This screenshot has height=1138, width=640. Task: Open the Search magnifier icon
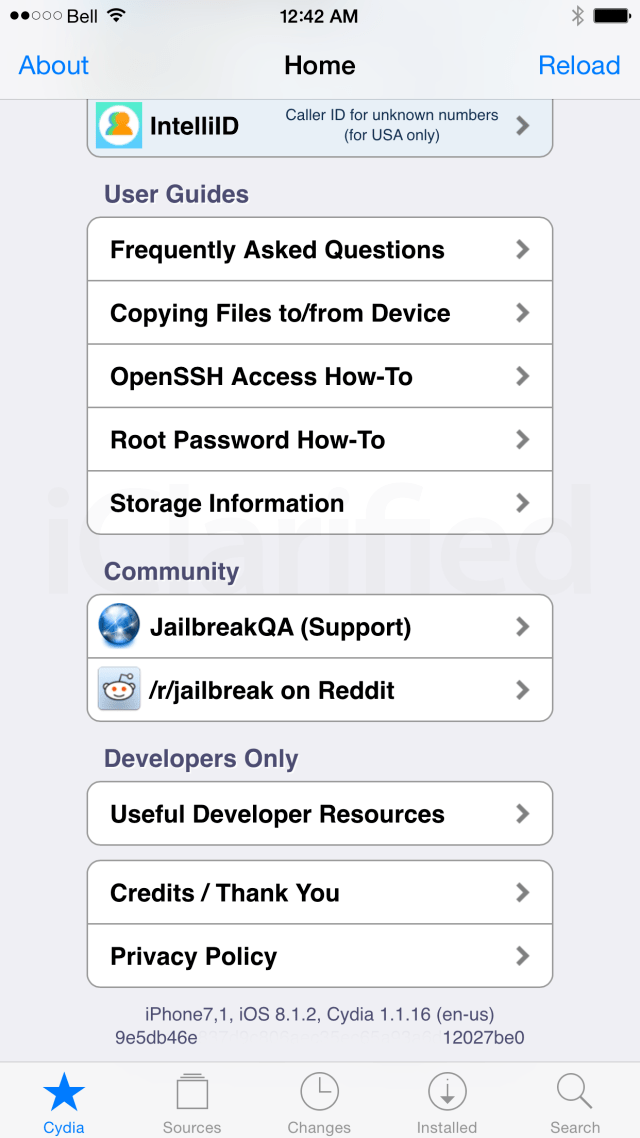click(x=575, y=1093)
